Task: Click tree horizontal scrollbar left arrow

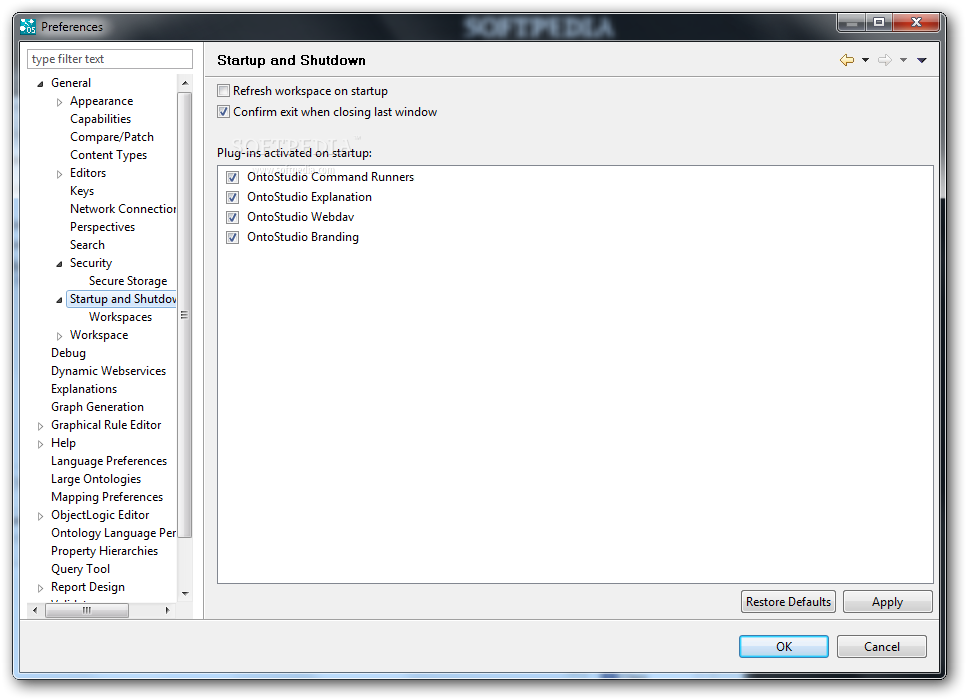Action: [35, 611]
